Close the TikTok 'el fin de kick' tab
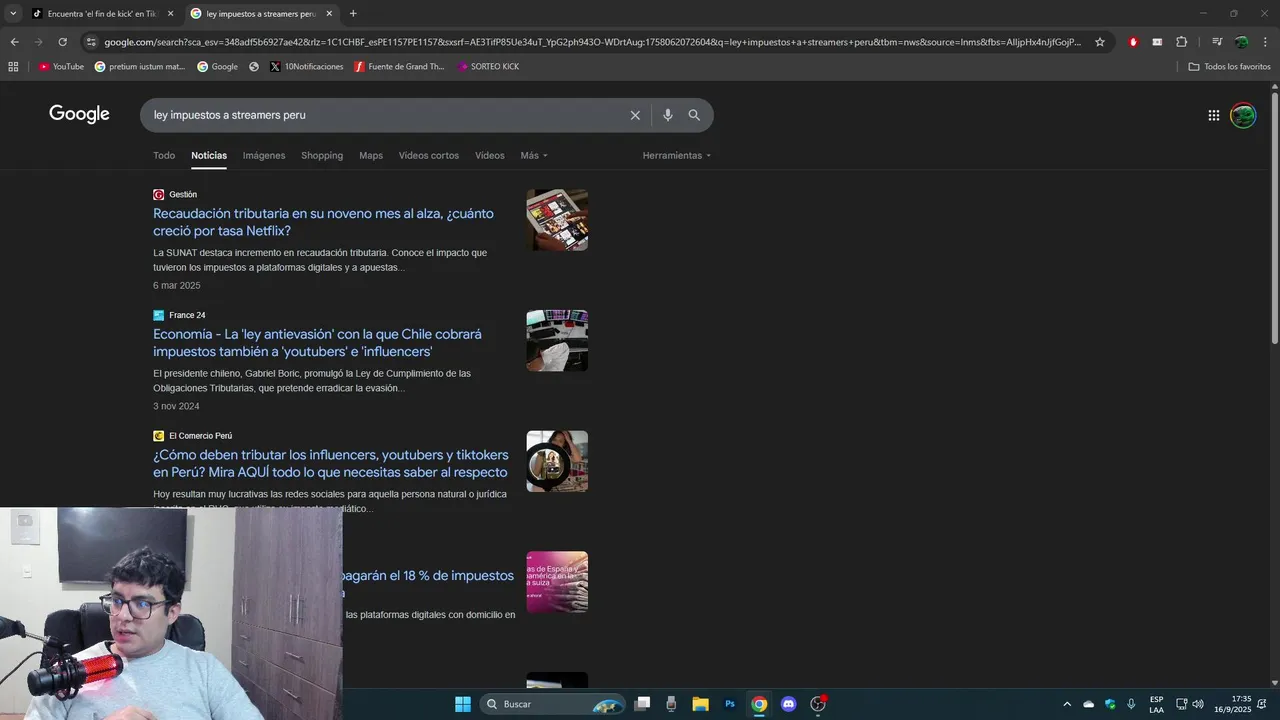The width and height of the screenshot is (1280, 720). click(170, 14)
